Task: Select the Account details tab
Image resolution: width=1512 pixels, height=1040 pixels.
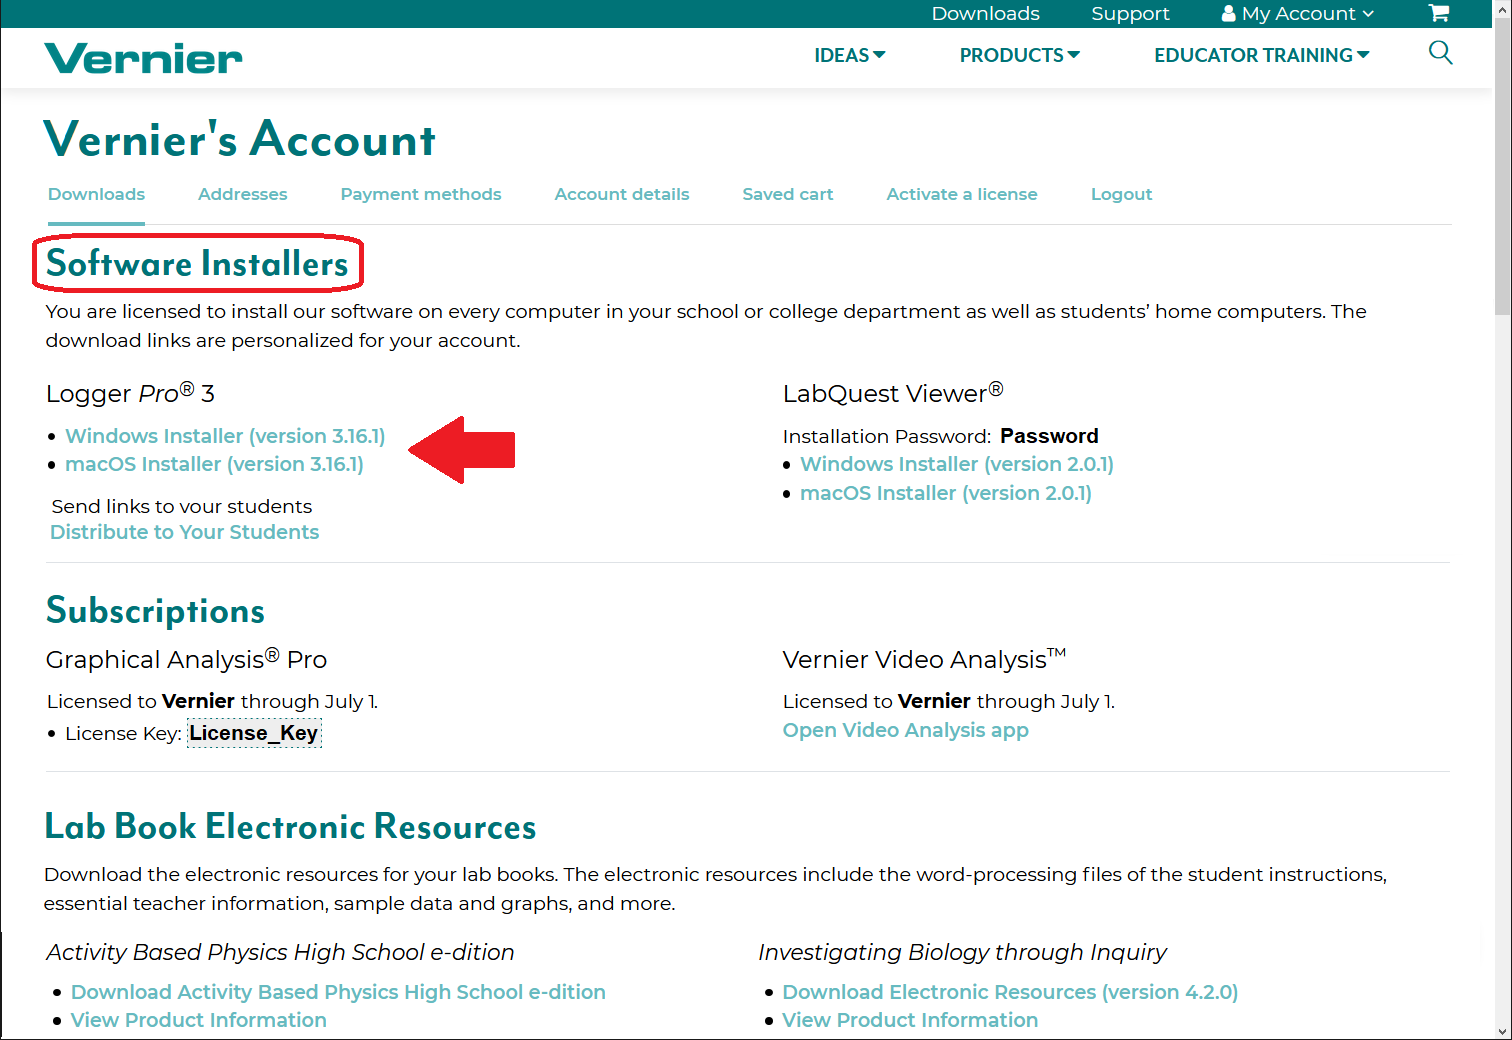Action: 621,194
